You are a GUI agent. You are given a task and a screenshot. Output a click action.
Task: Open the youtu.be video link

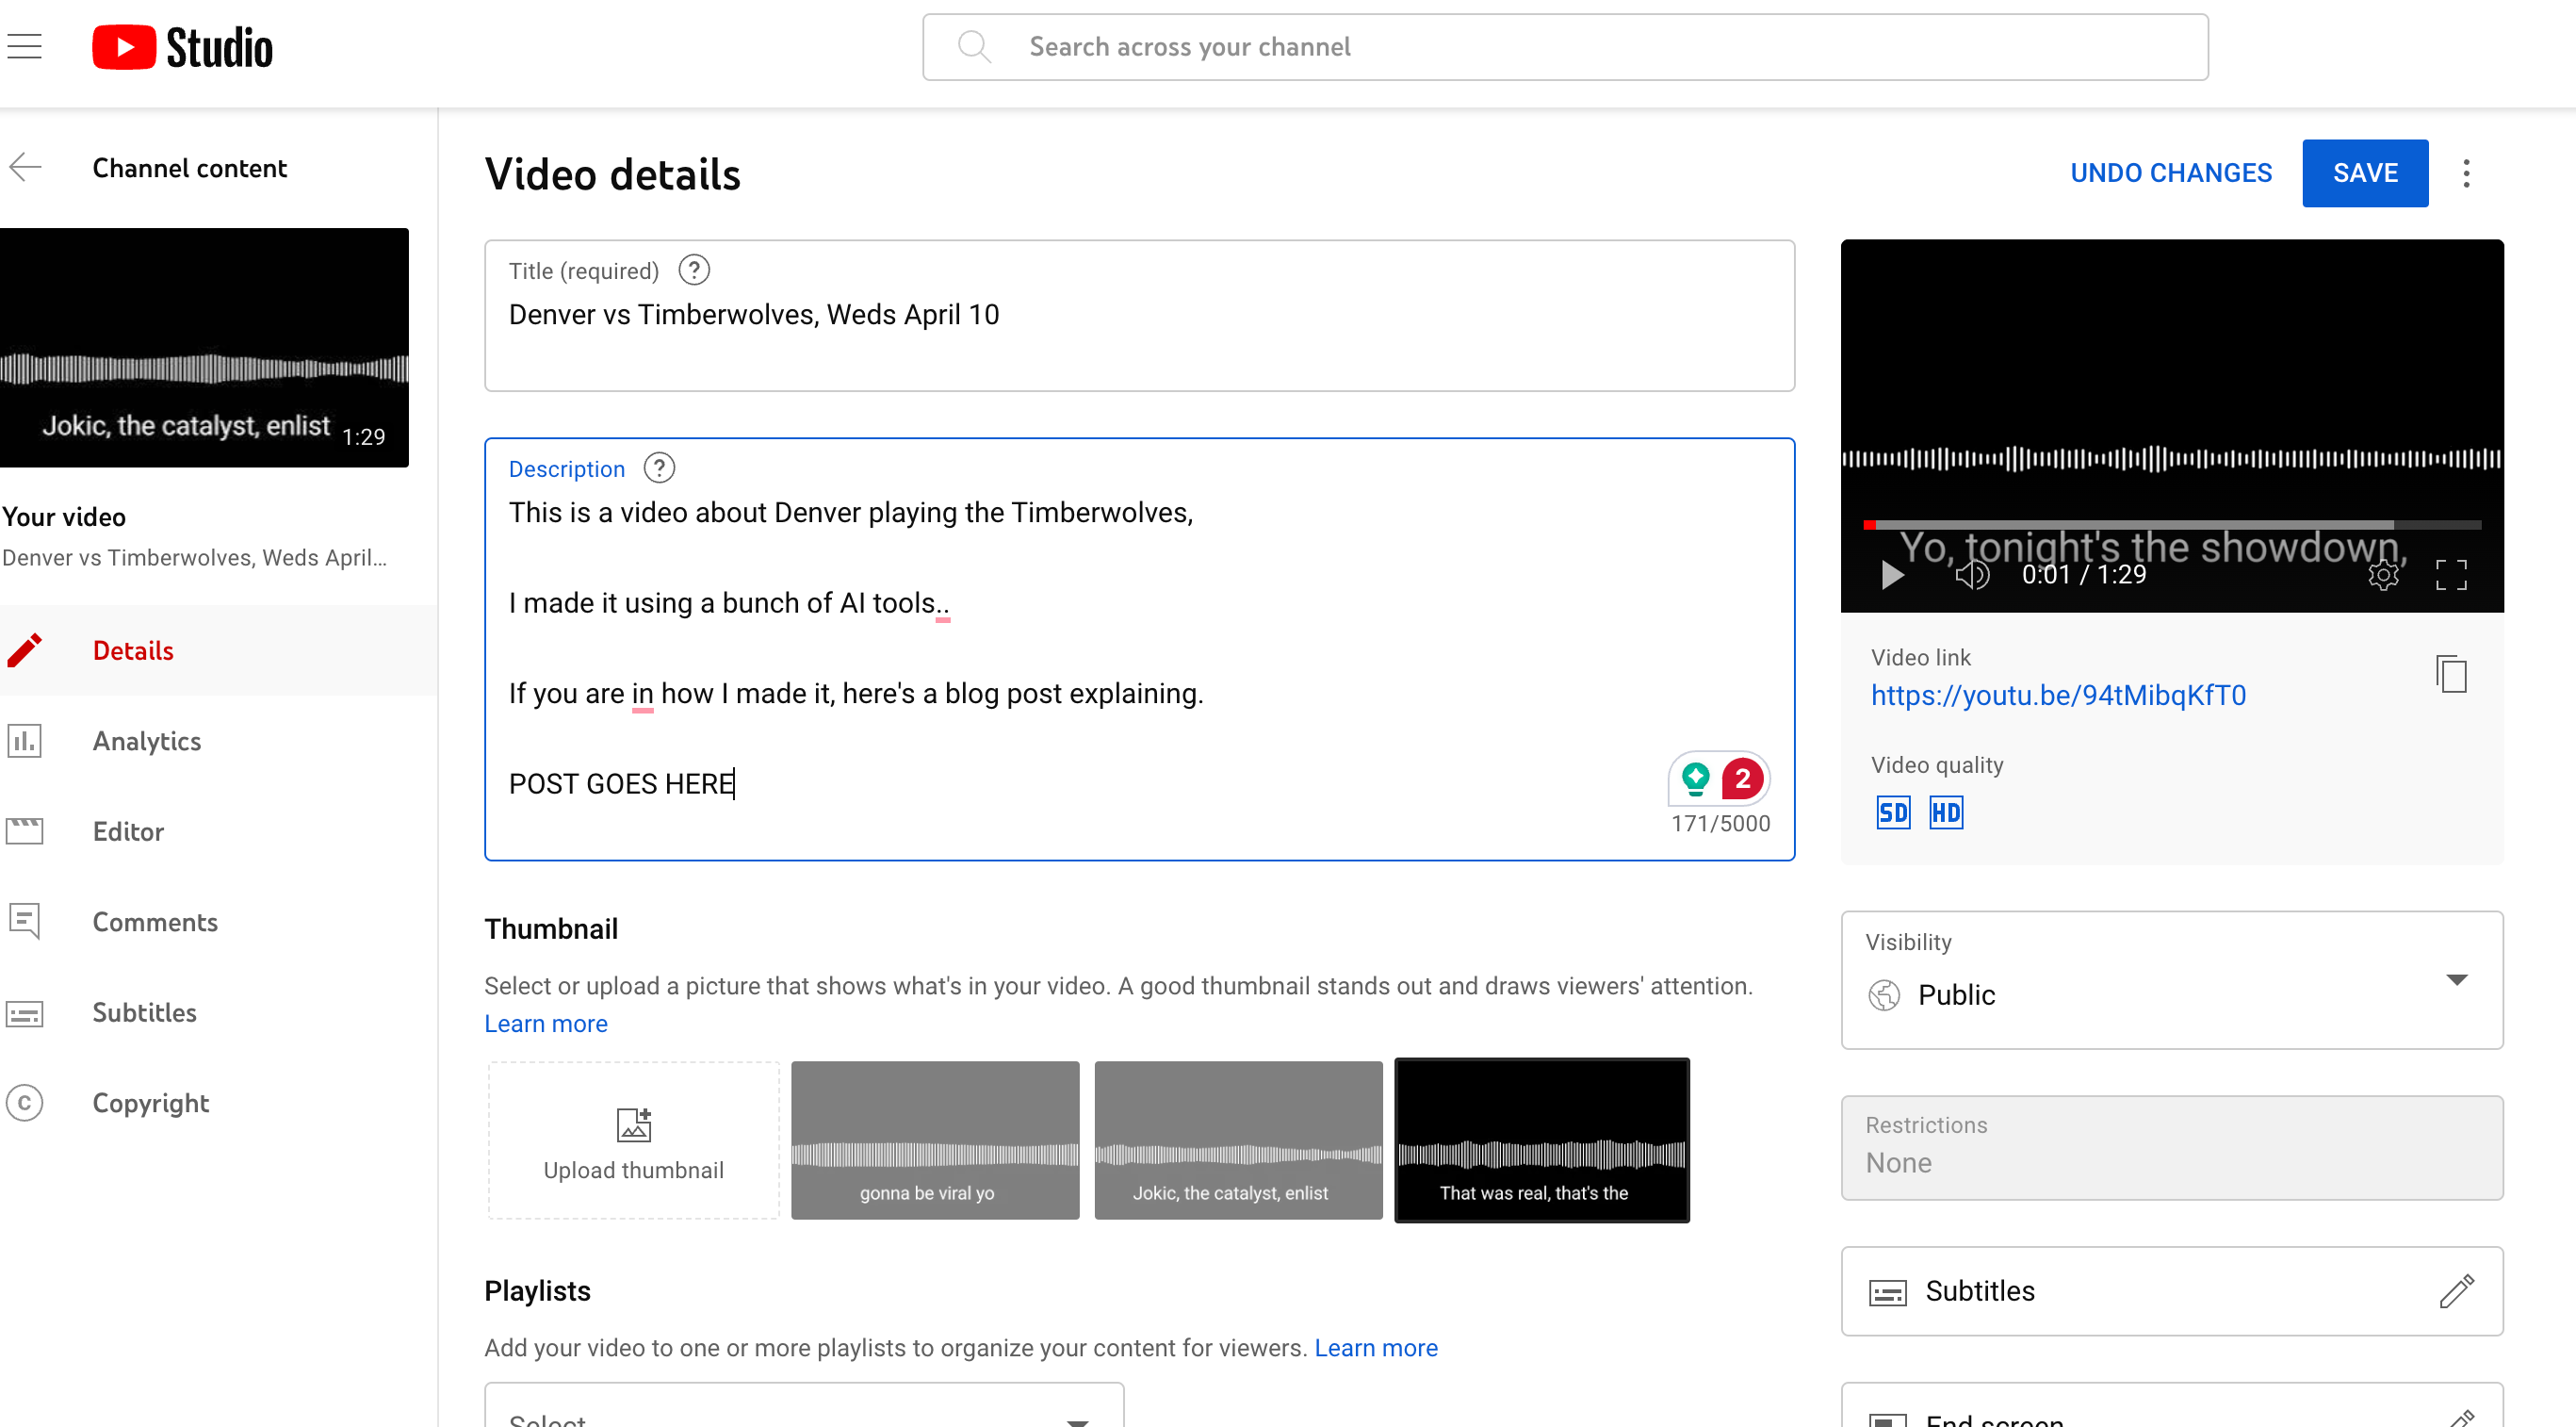2058,695
